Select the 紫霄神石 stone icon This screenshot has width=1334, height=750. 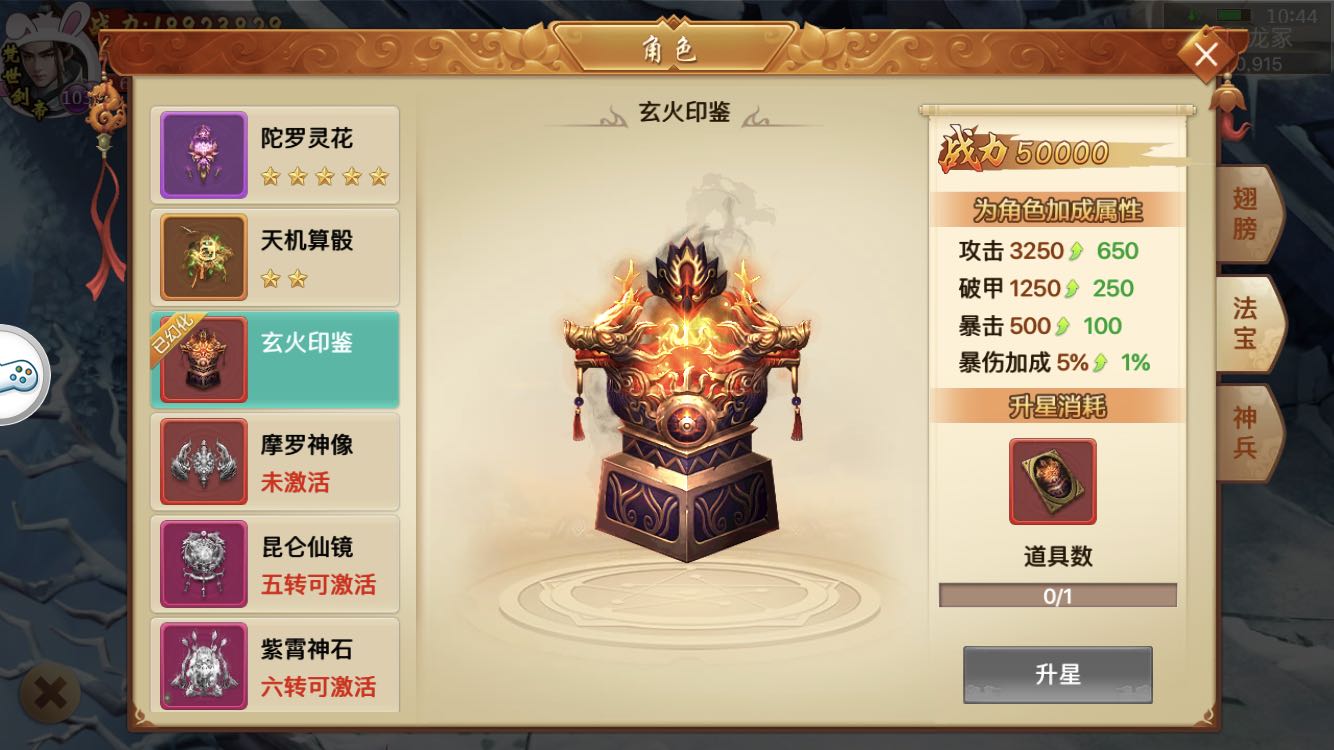pyautogui.click(x=204, y=665)
